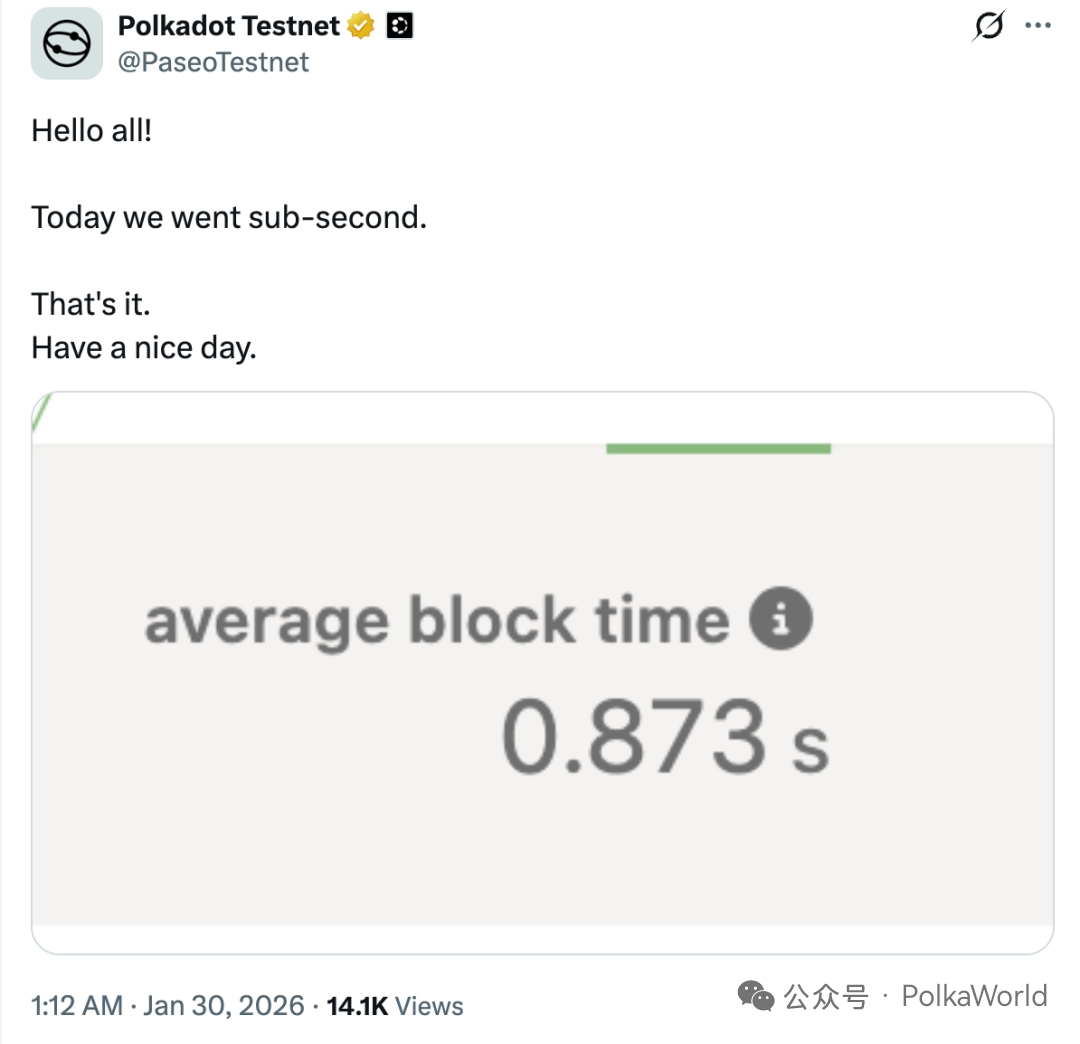Viewport: 1080px width, 1044px height.
Task: Click the square affiliate badge icon
Action: click(400, 26)
